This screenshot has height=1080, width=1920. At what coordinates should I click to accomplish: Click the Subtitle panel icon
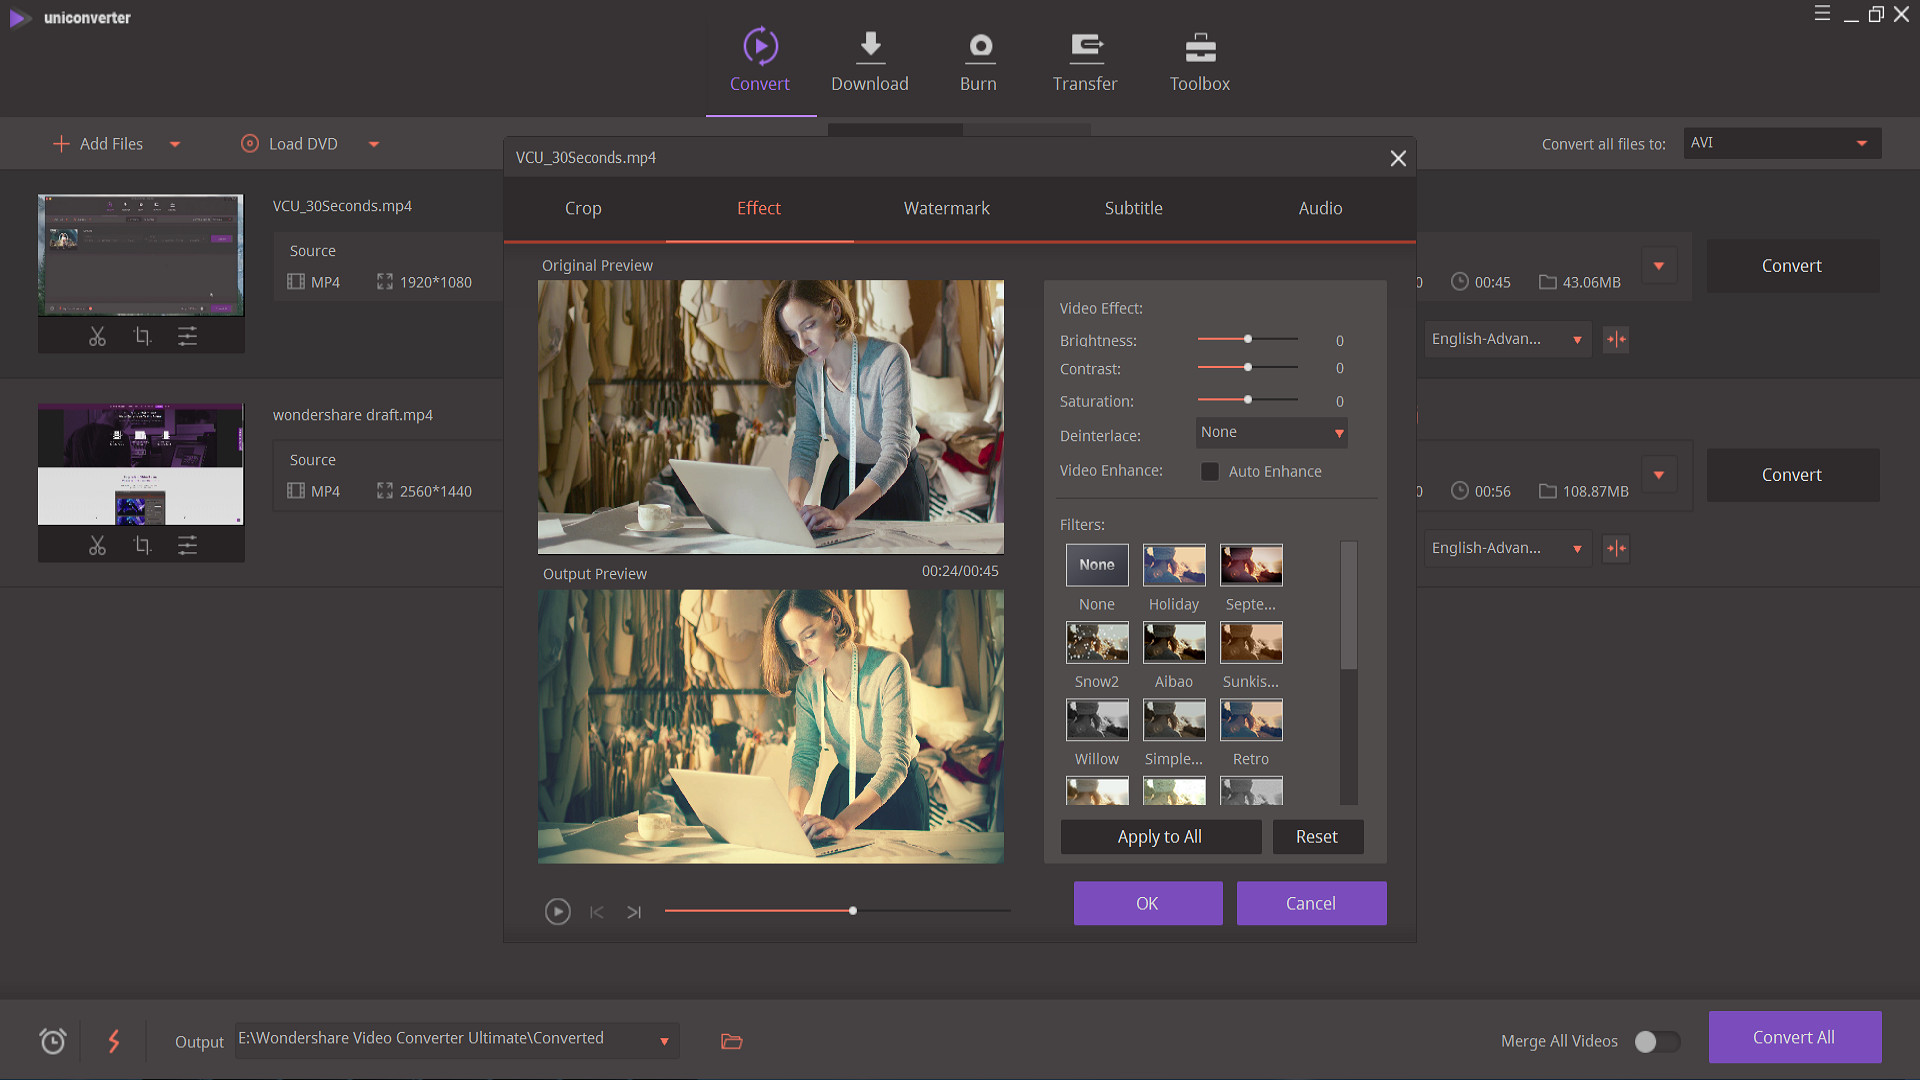tap(1133, 208)
